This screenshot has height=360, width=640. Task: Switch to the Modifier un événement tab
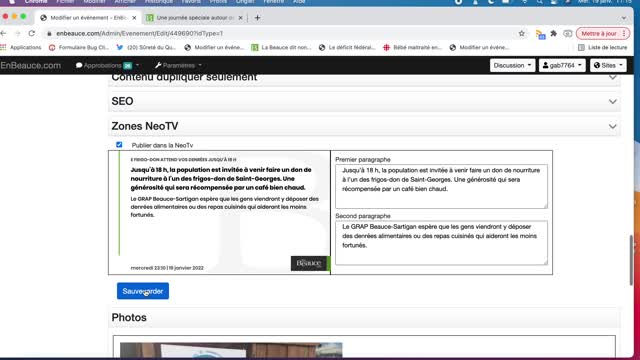(88, 18)
